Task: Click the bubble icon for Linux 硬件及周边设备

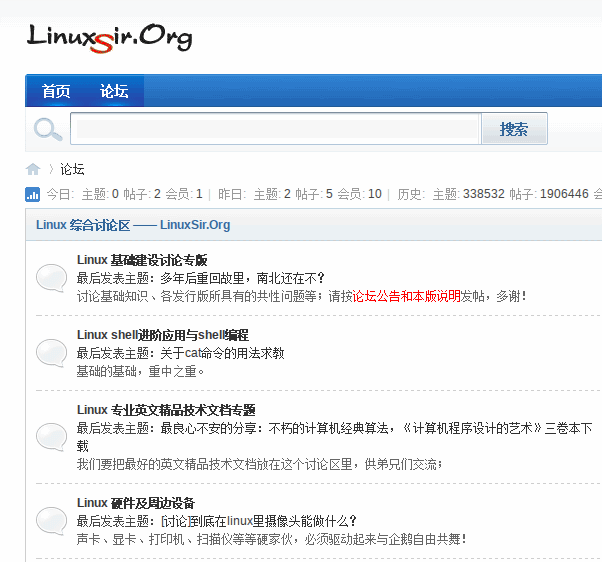Action: tap(51, 521)
